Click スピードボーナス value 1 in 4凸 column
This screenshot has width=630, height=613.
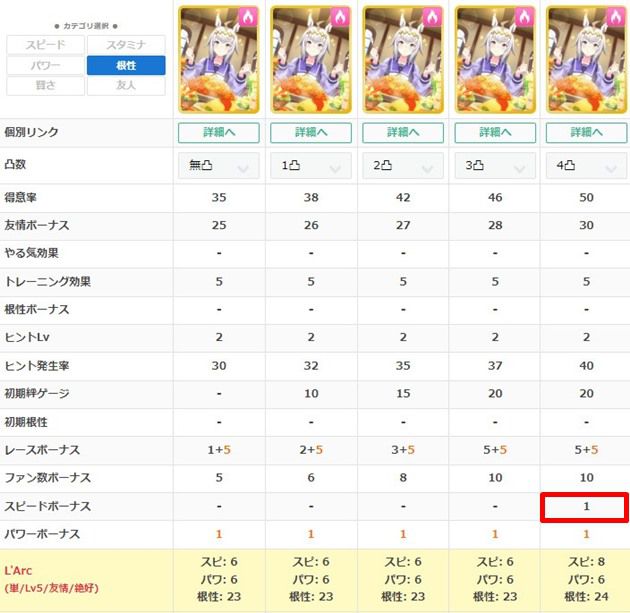(x=587, y=507)
